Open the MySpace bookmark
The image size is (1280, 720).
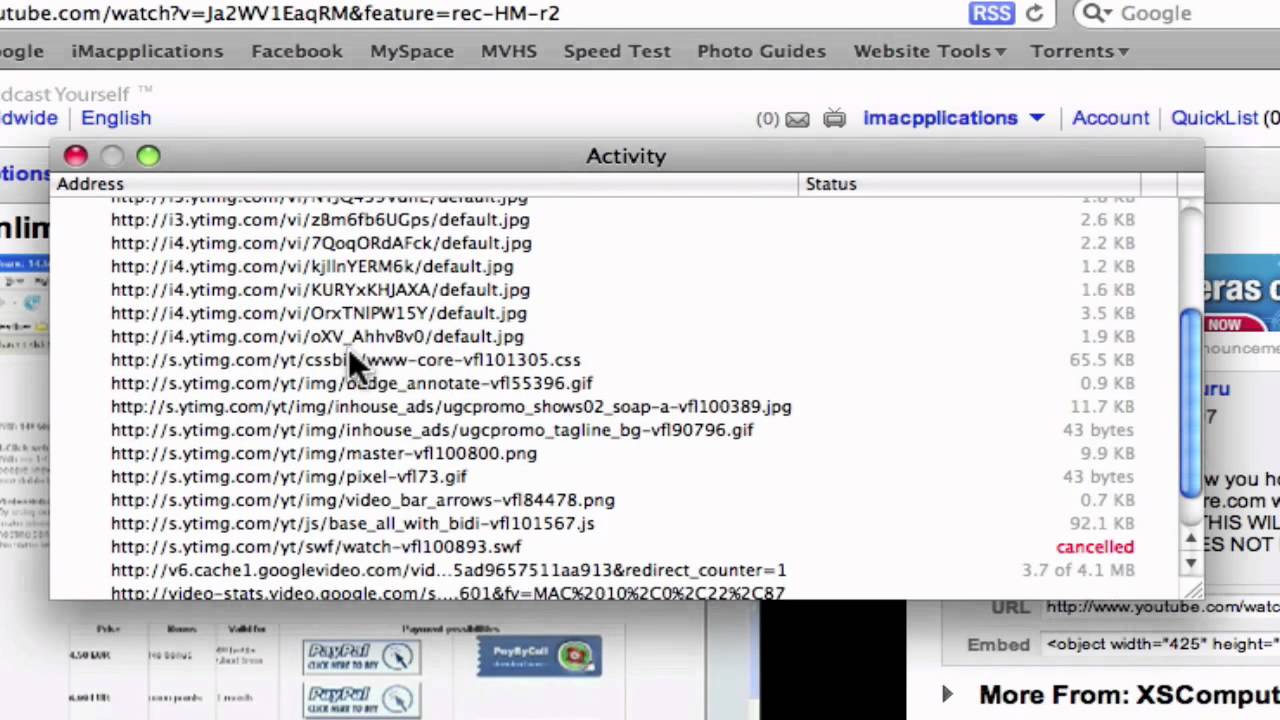pos(411,51)
